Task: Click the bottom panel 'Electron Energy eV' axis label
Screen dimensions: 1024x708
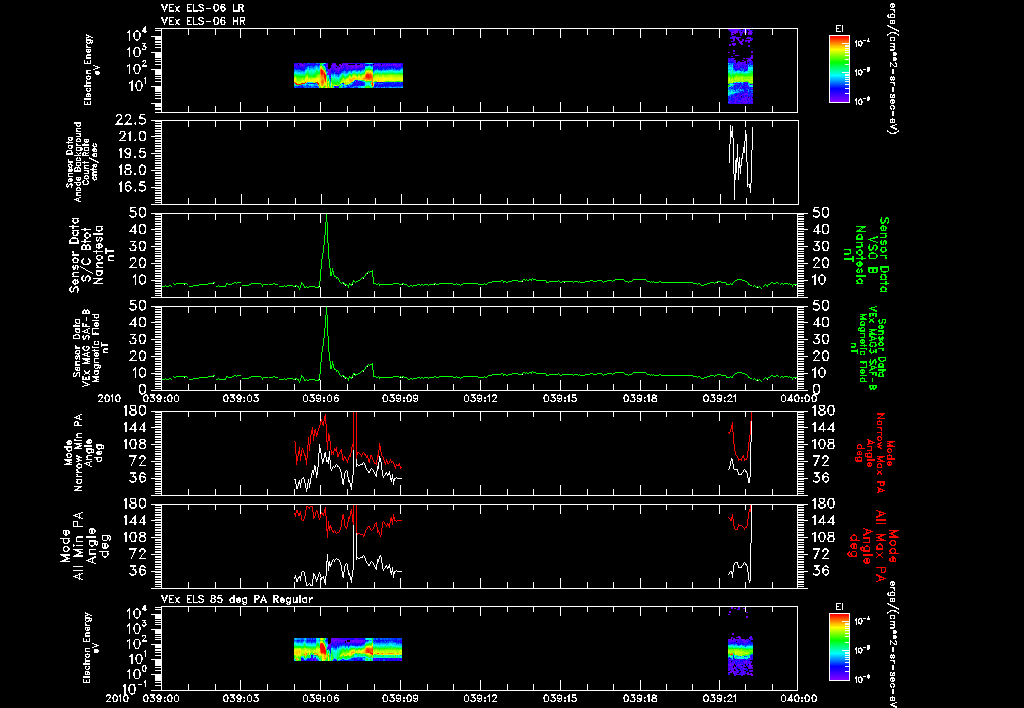Action: (x=93, y=648)
